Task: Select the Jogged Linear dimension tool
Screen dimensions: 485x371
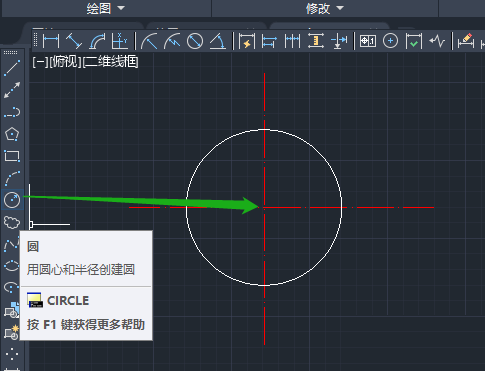Action: coord(437,41)
